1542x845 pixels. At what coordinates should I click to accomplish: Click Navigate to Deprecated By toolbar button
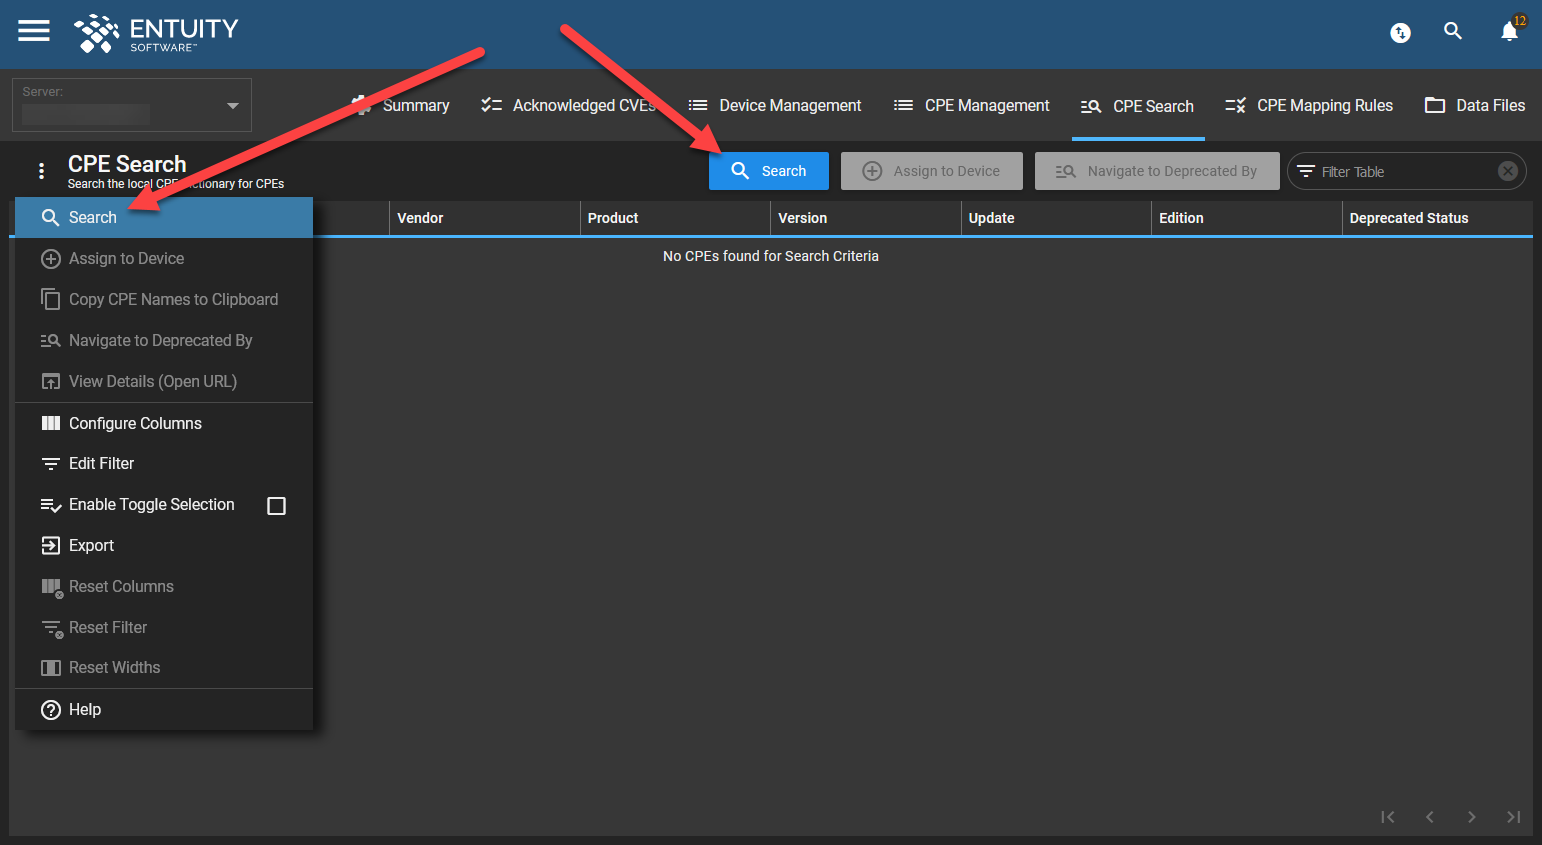click(1157, 171)
